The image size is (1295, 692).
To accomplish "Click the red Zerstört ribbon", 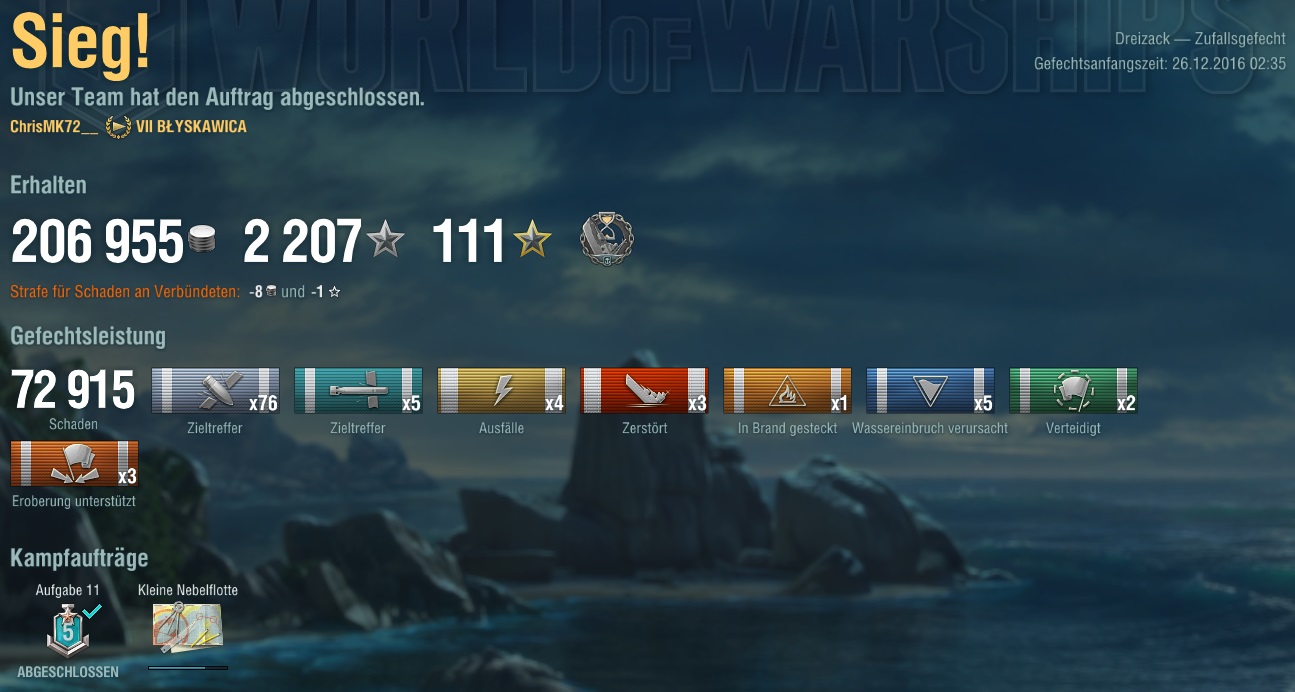I will point(644,391).
